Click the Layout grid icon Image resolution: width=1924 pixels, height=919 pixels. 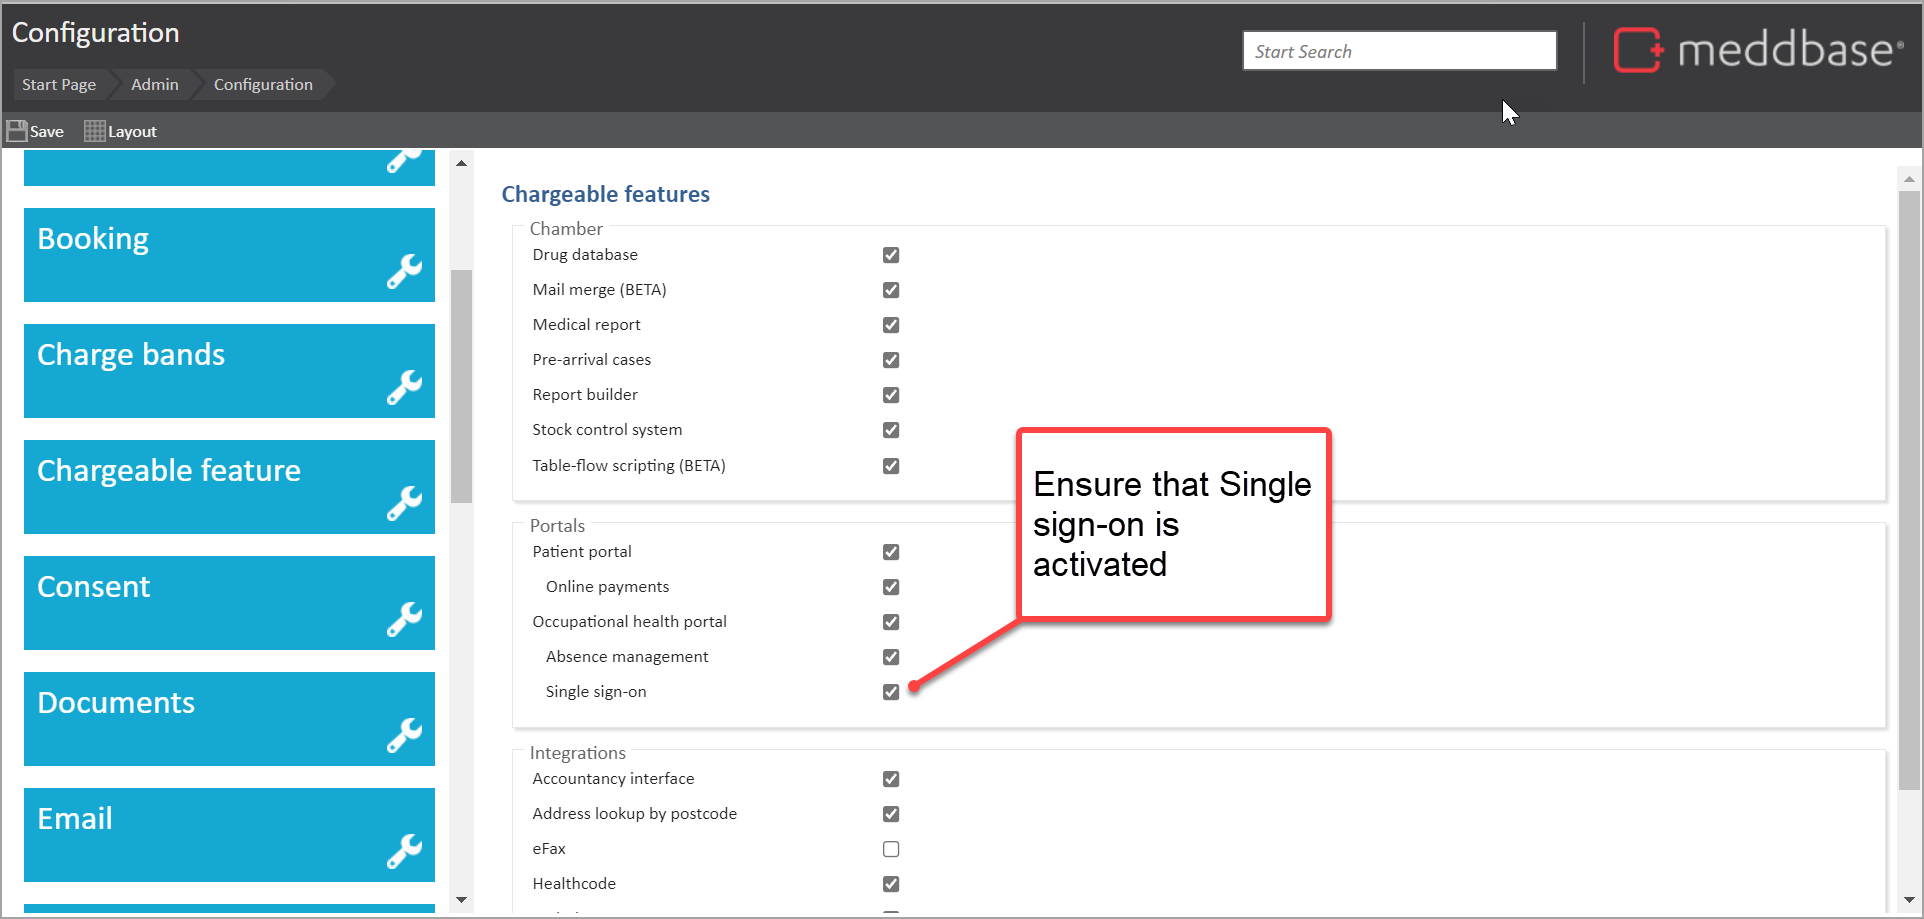93,130
